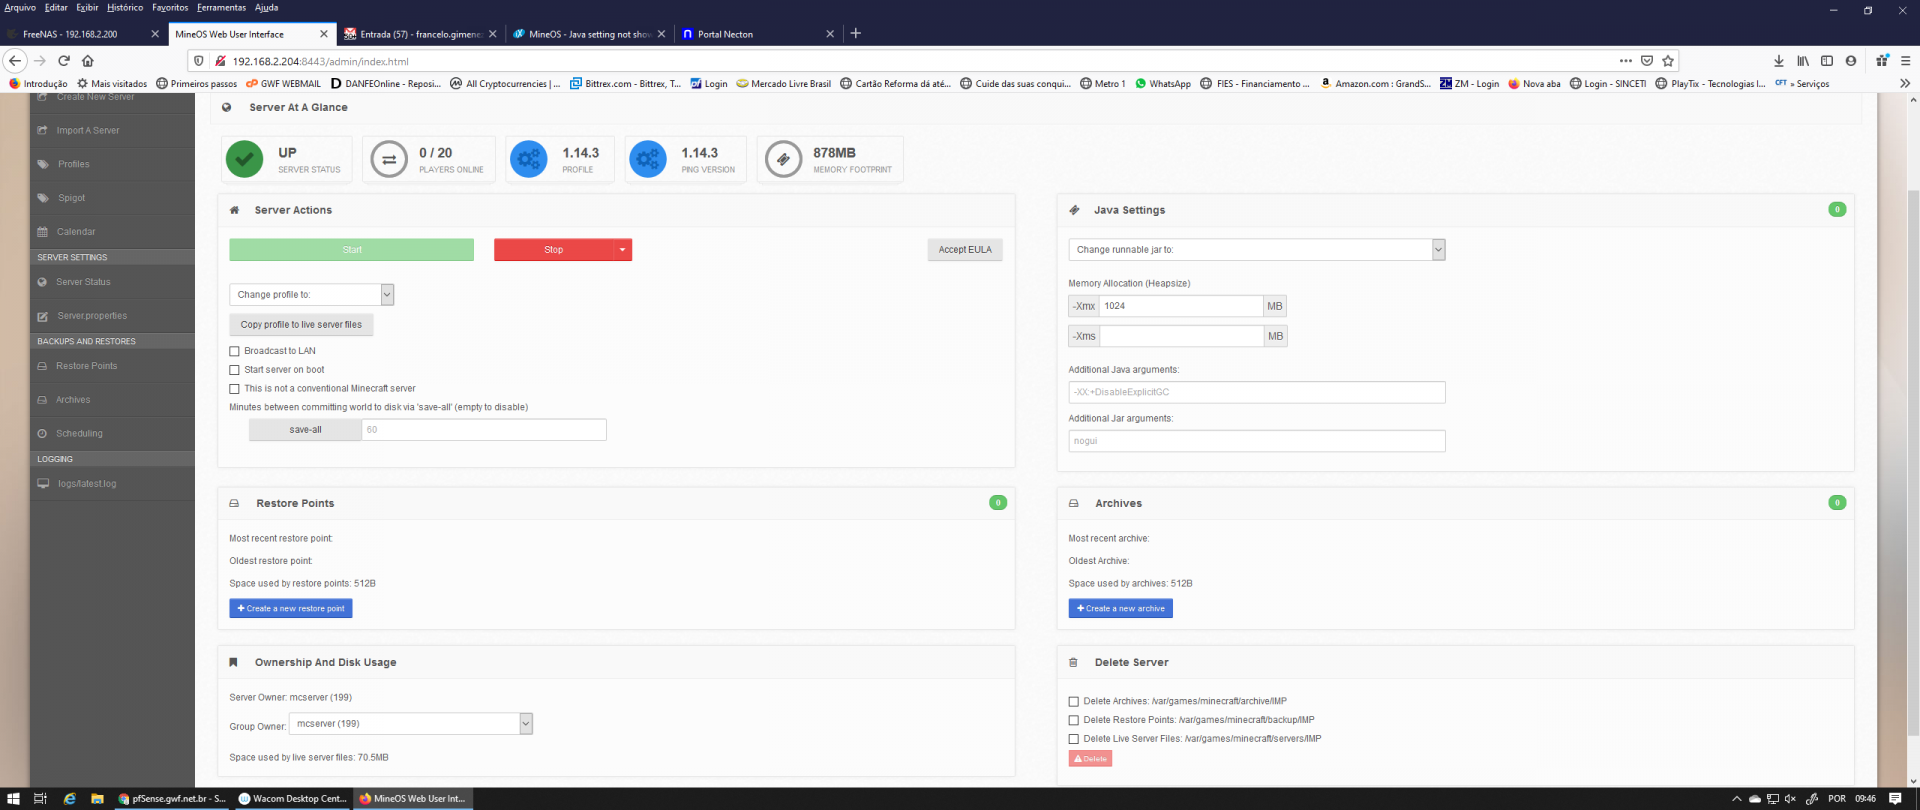Open Internet Explorer from taskbar

point(69,799)
